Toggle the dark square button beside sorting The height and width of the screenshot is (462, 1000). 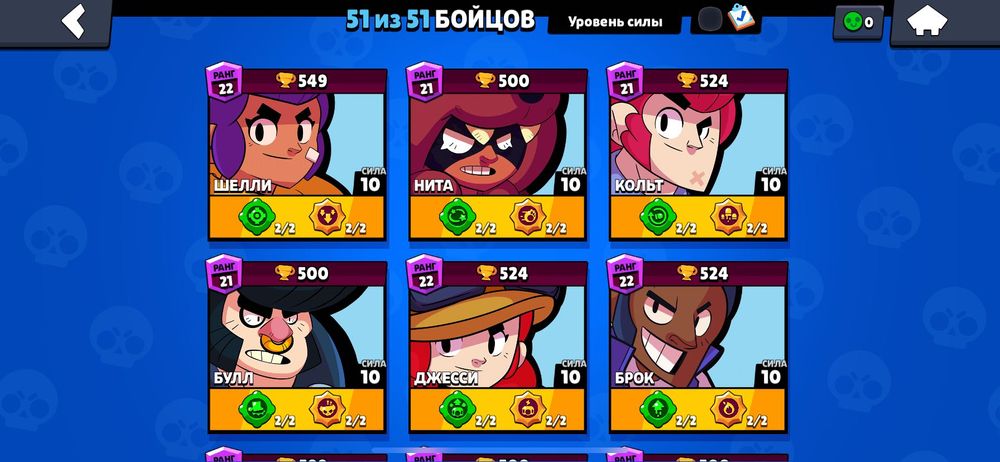tap(709, 19)
